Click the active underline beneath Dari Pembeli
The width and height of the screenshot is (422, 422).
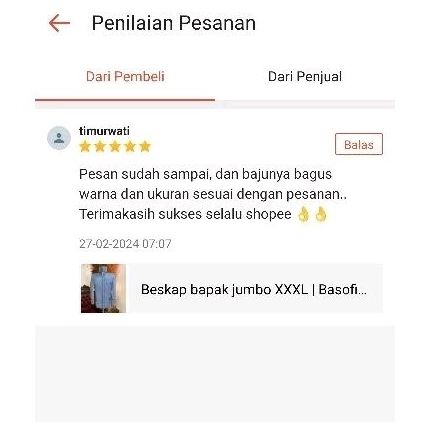(125, 100)
